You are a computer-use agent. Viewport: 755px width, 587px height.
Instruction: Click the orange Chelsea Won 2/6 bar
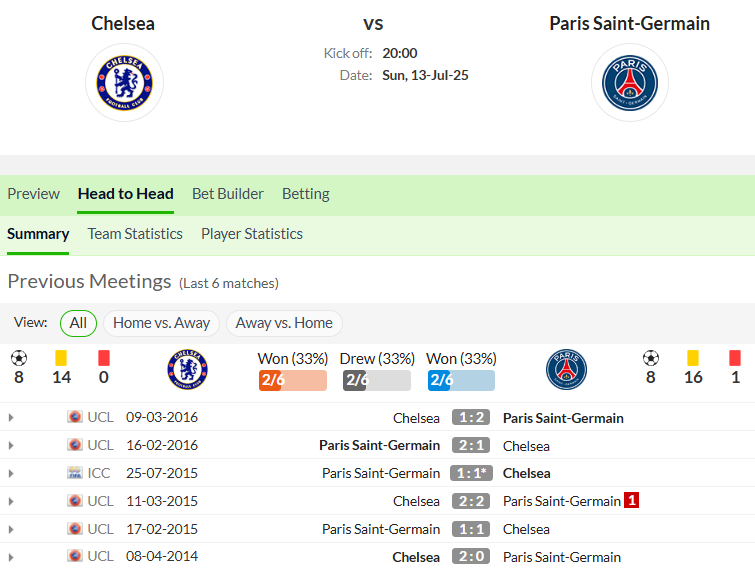(x=293, y=380)
